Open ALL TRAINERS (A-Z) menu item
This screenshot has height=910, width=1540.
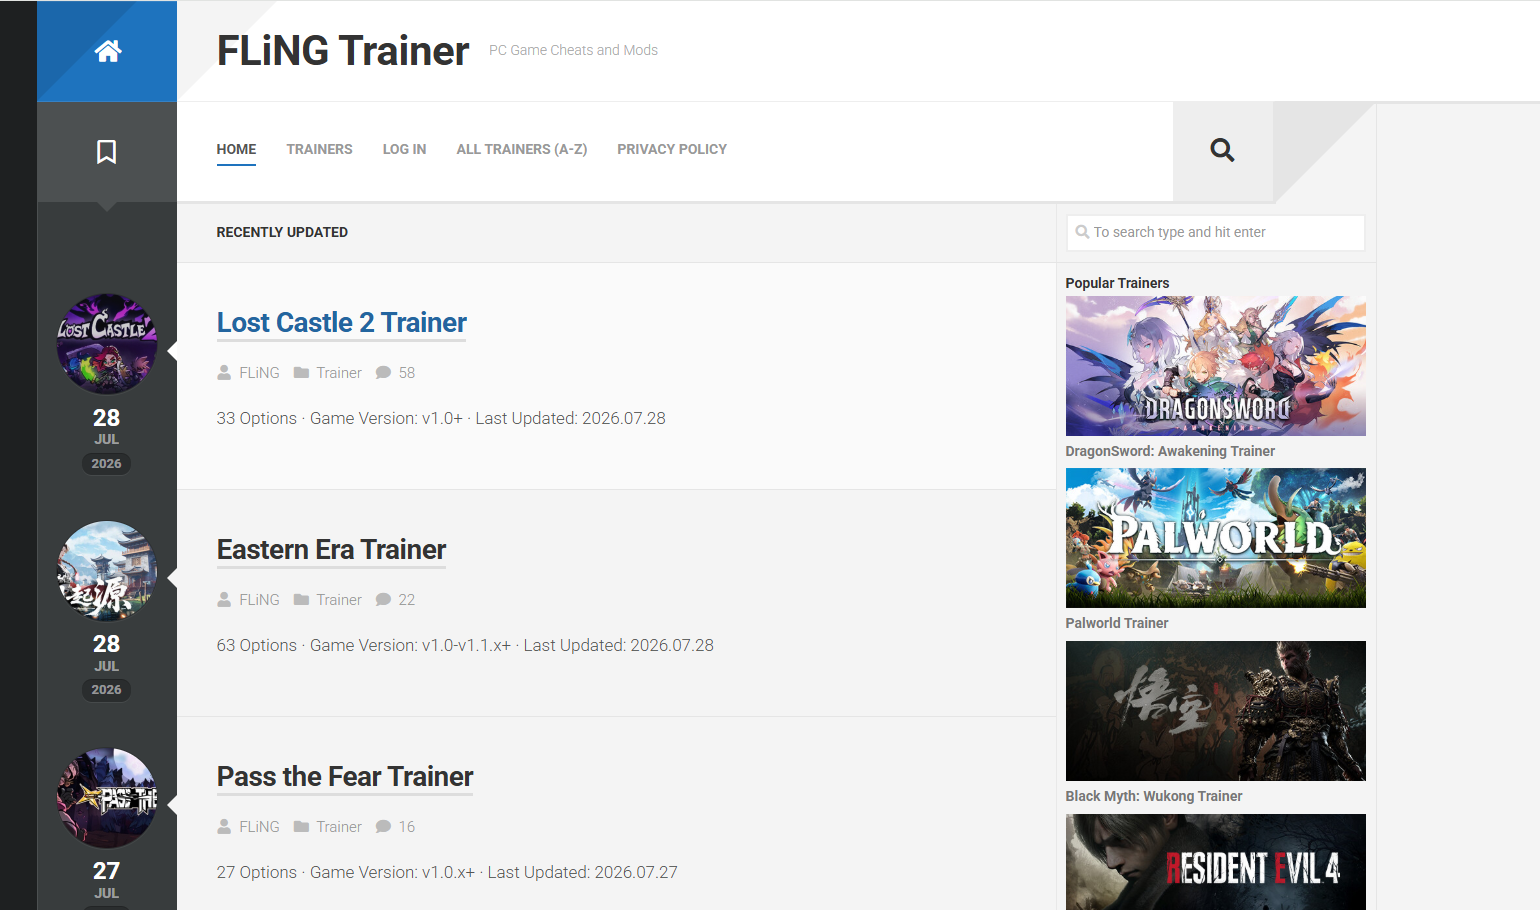point(521,149)
